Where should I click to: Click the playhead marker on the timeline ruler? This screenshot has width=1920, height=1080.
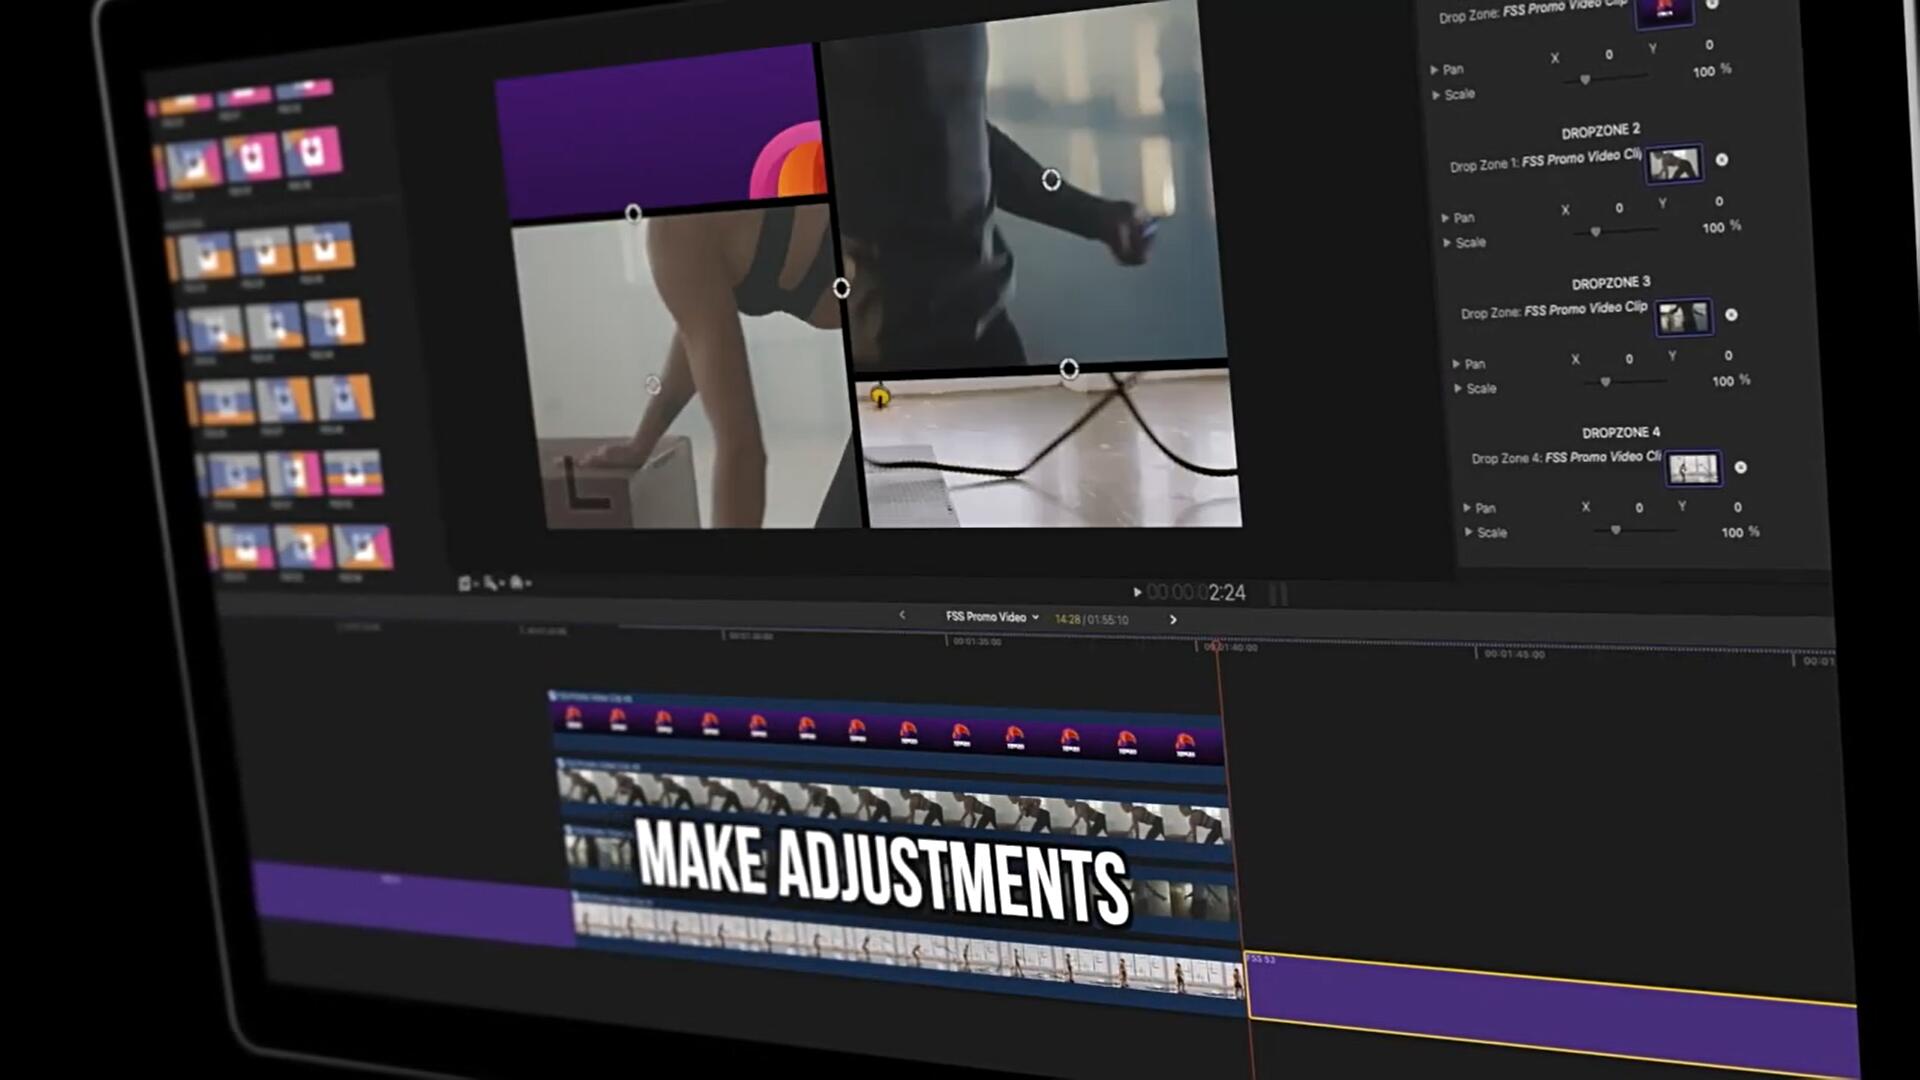click(1216, 647)
